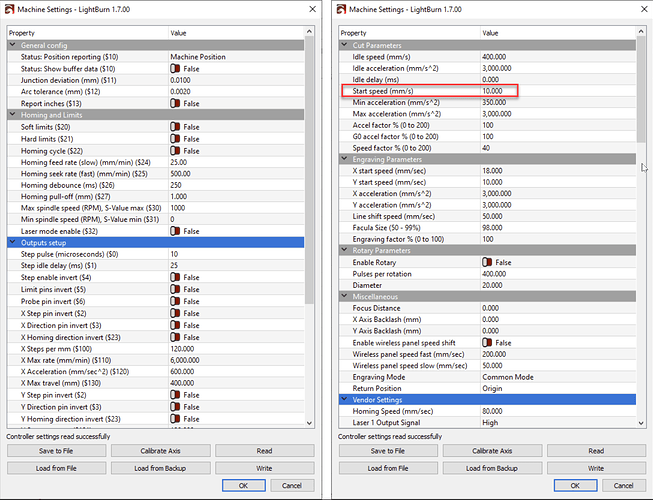Toggle Soft limits ($20) switch
This screenshot has width=653, height=500.
[175, 127]
